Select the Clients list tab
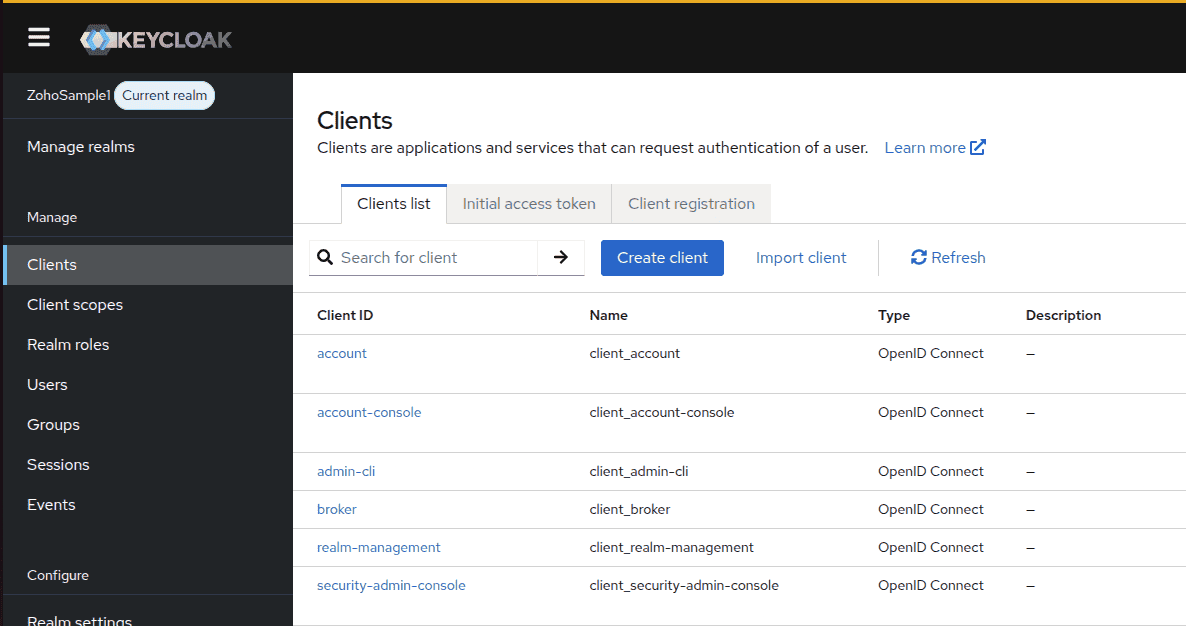The width and height of the screenshot is (1186, 626). pos(394,204)
